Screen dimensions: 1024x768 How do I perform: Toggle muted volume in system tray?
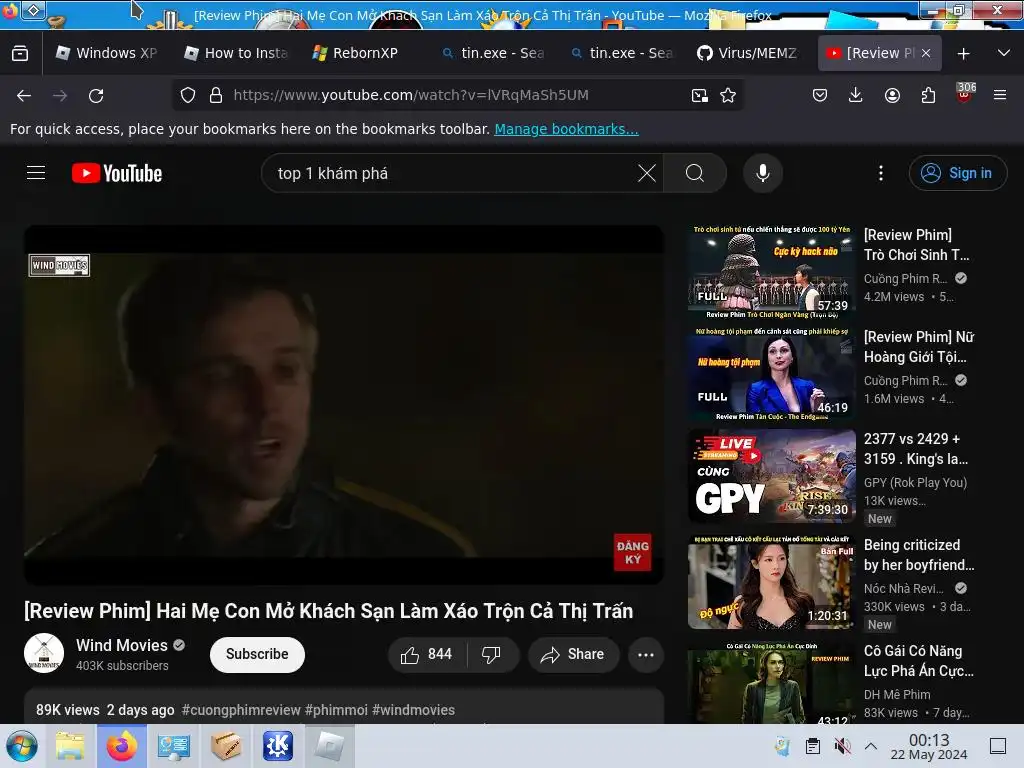842,746
